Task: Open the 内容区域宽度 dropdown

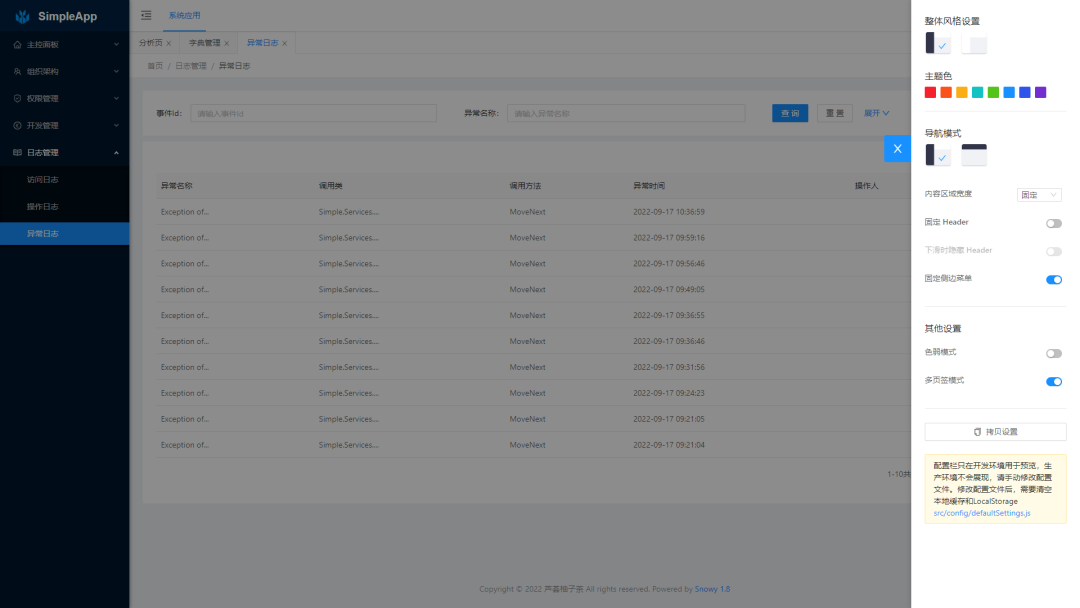Action: tap(1039, 195)
